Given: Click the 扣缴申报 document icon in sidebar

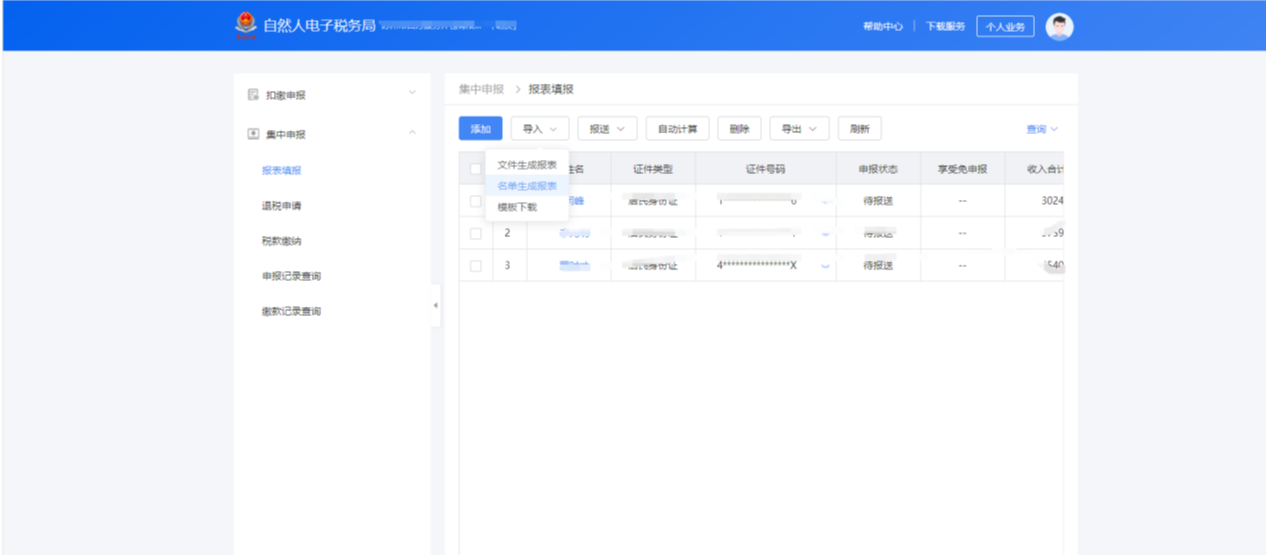Looking at the screenshot, I should point(253,95).
